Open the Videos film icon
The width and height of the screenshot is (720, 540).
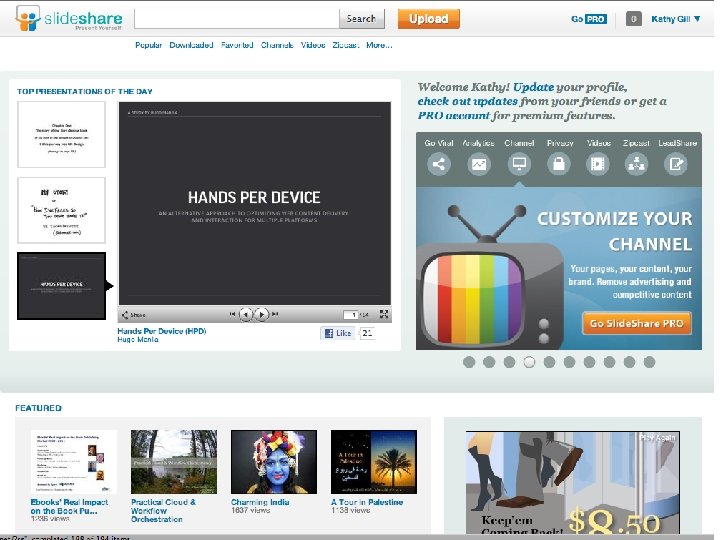[598, 164]
